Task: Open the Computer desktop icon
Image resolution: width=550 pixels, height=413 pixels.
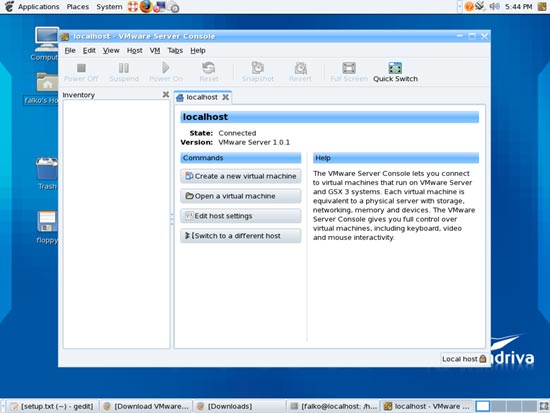Action: point(46,44)
